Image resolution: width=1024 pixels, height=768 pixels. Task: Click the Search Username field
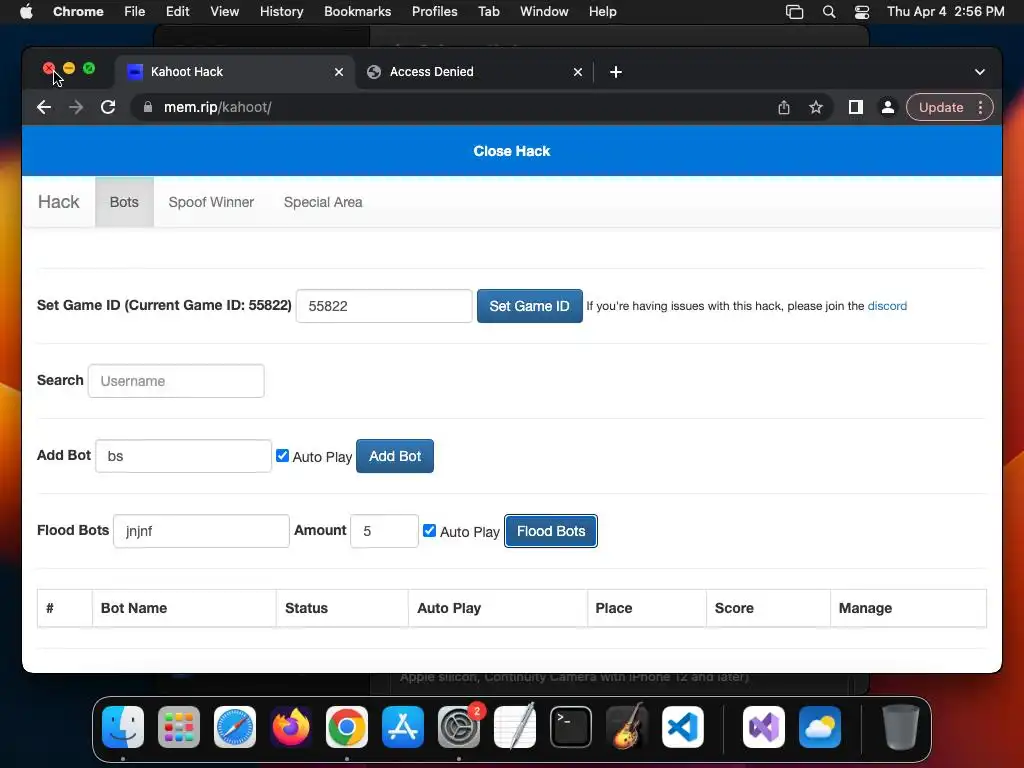coord(176,381)
